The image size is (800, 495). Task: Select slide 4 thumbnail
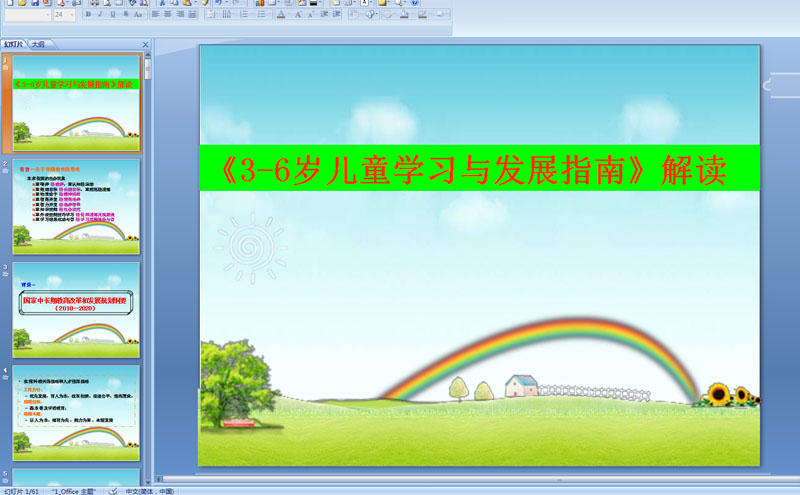click(x=76, y=413)
